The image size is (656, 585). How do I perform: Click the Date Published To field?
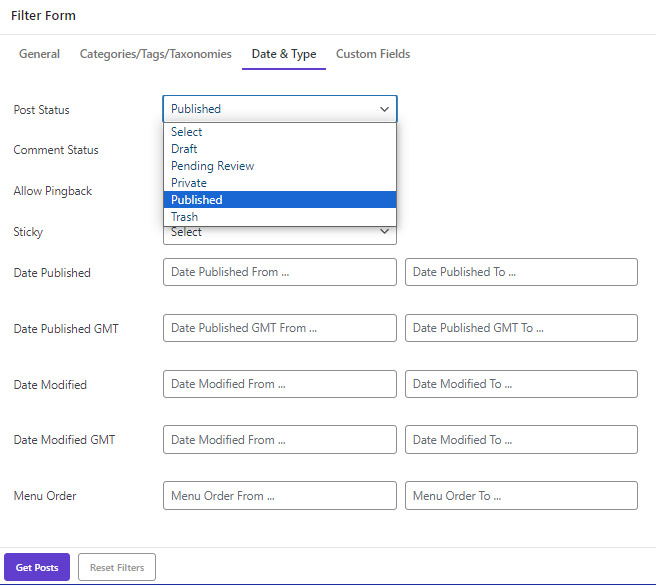point(521,272)
